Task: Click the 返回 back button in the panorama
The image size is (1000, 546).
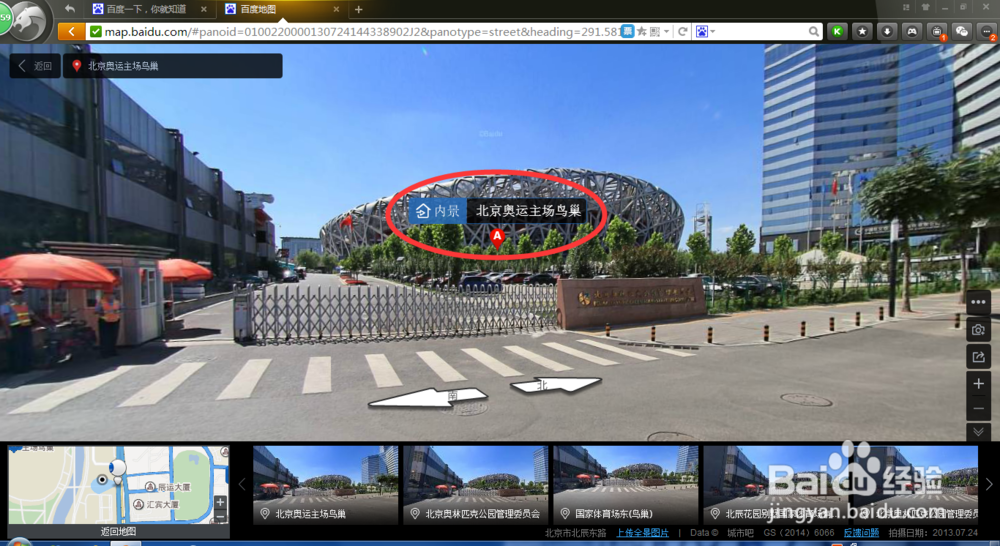Action: tap(35, 66)
